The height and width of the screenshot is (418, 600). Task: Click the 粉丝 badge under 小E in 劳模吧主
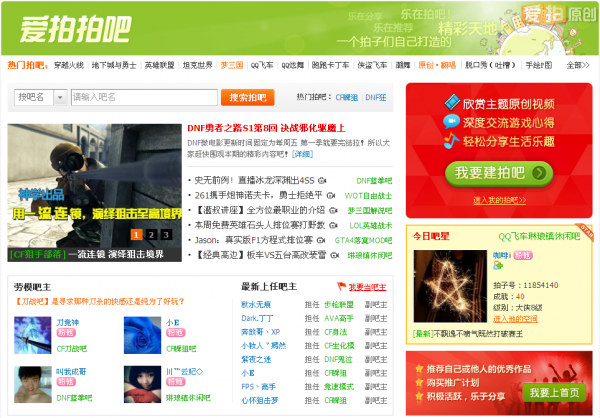tap(176, 333)
